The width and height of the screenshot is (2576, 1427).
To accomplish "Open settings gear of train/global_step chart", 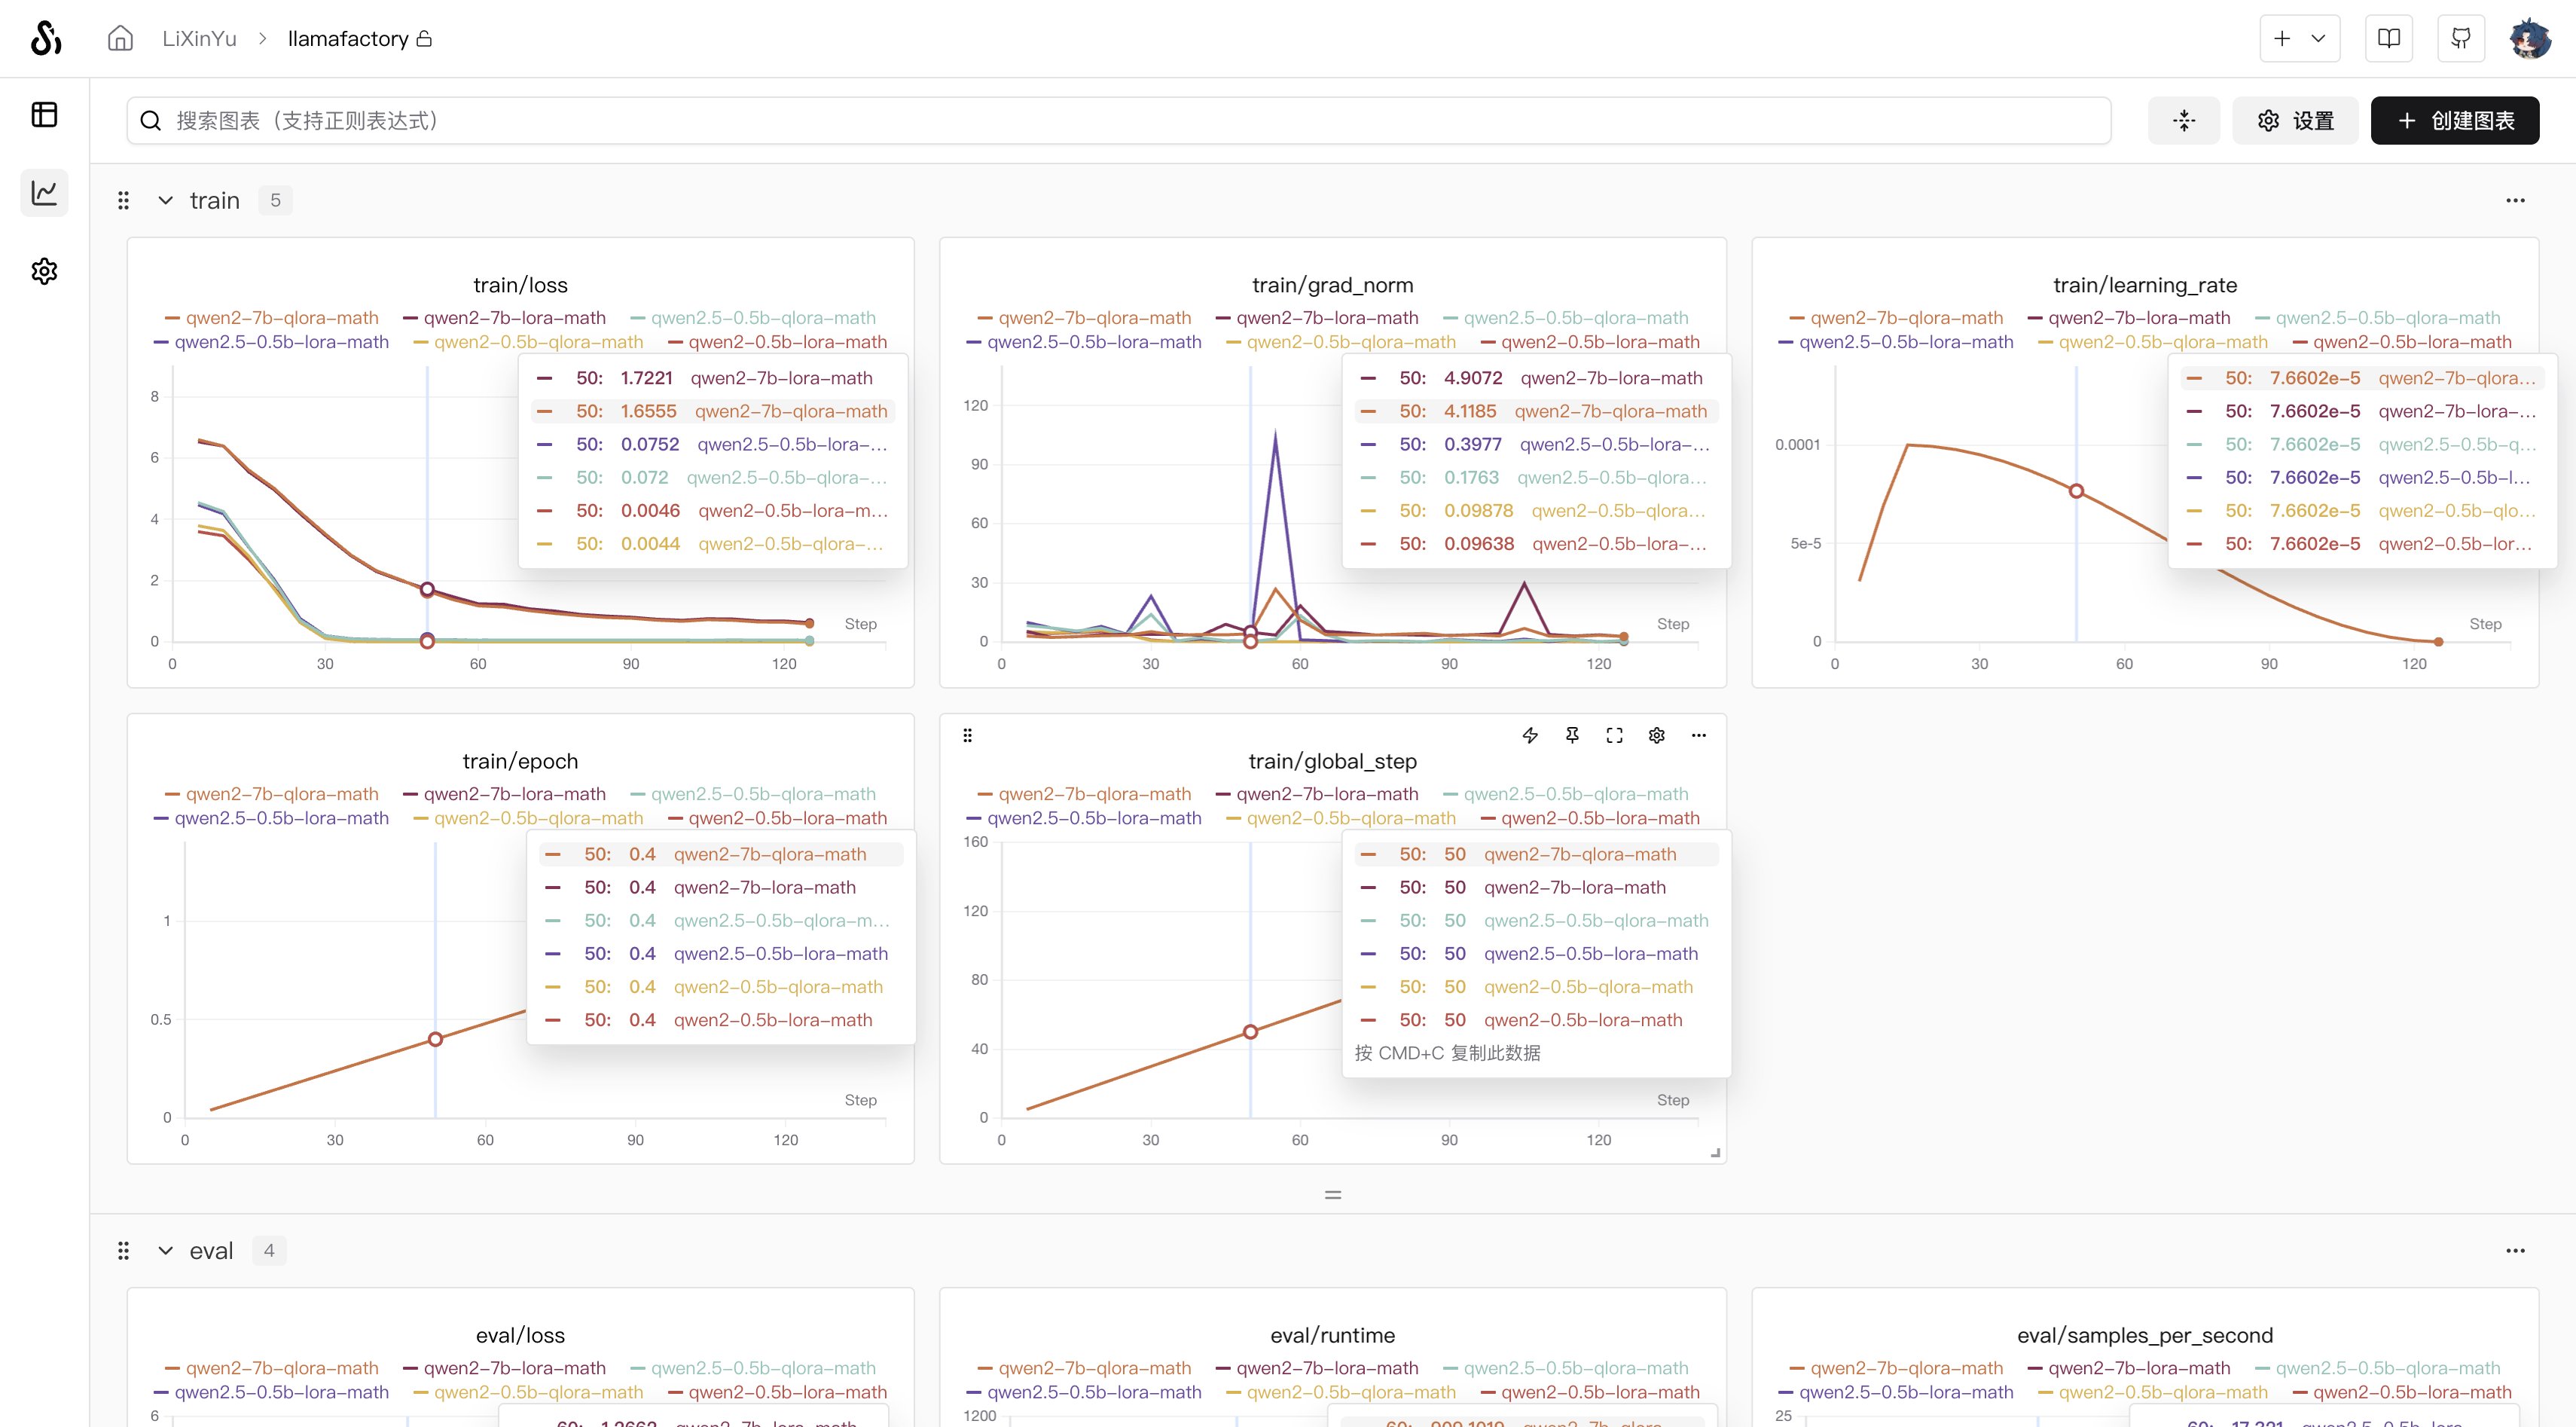I will tap(1657, 735).
